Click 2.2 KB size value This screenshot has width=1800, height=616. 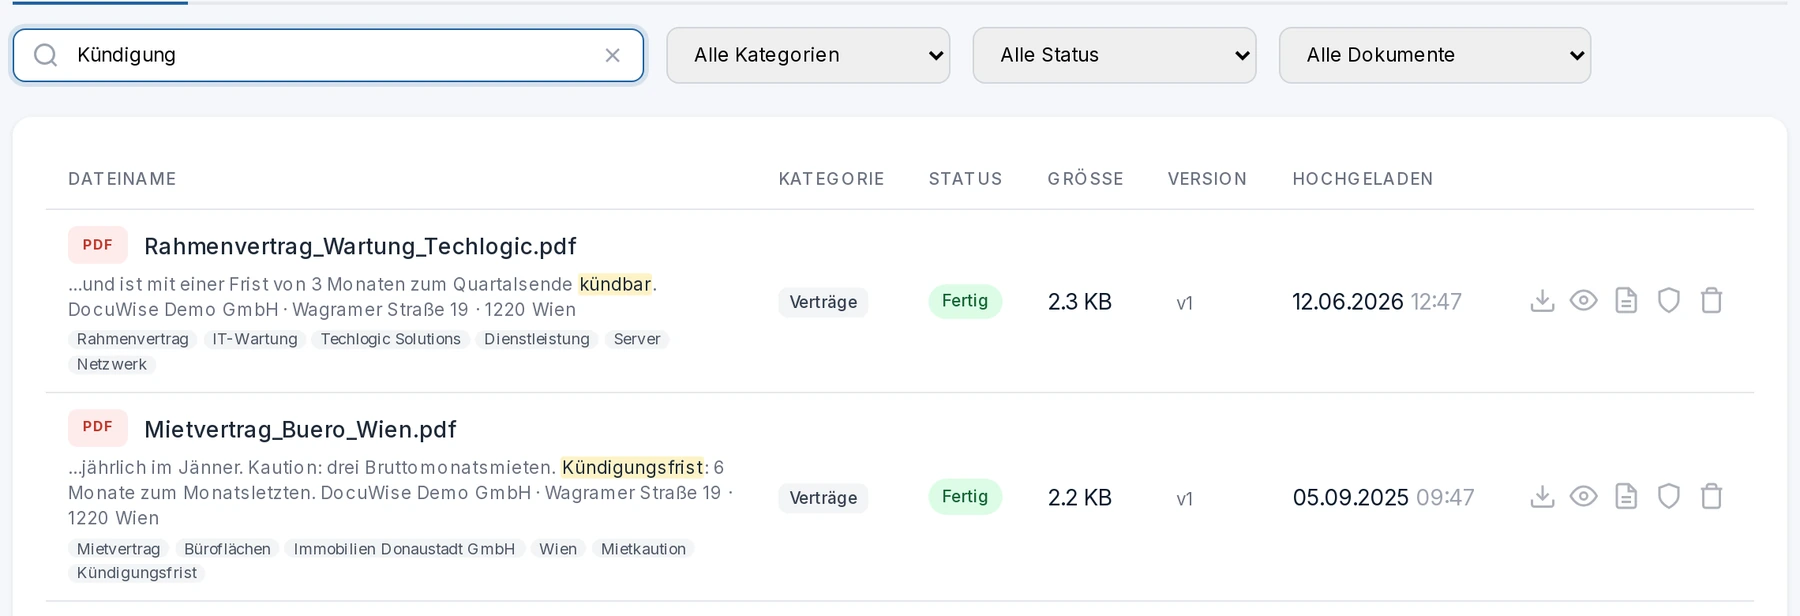[x=1080, y=498]
